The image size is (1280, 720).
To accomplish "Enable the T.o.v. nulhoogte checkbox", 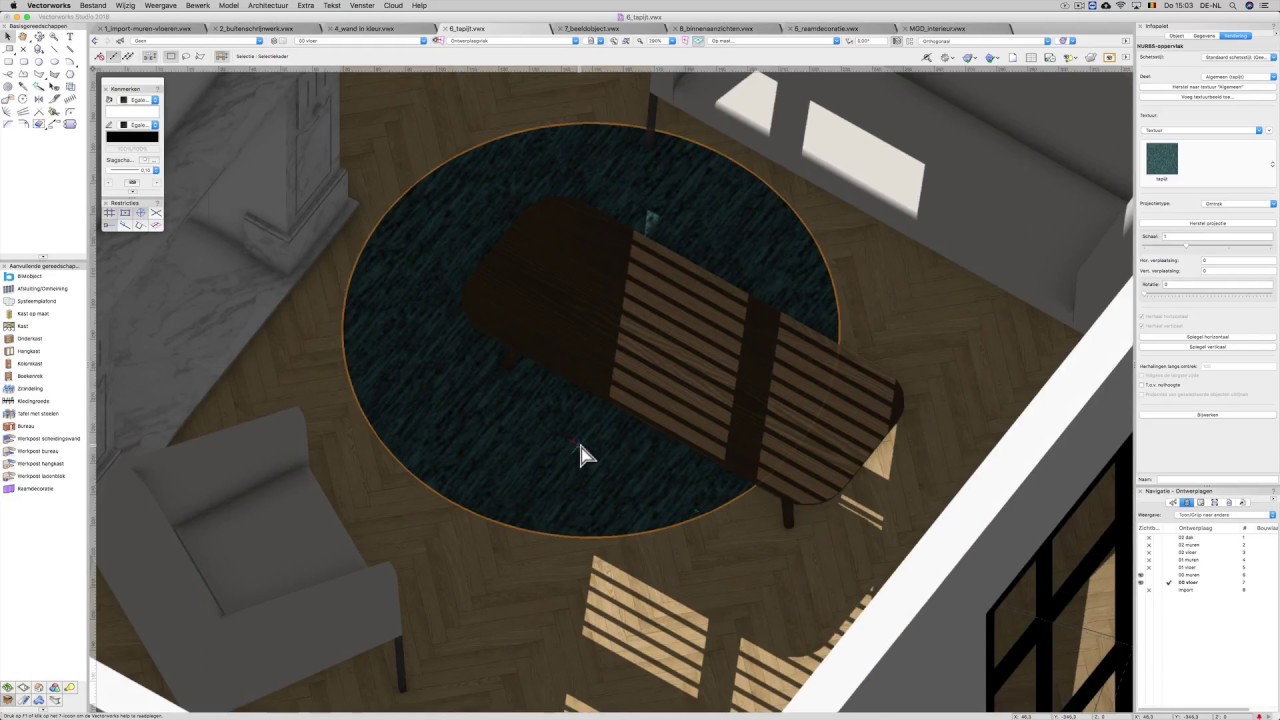I will coord(1142,385).
